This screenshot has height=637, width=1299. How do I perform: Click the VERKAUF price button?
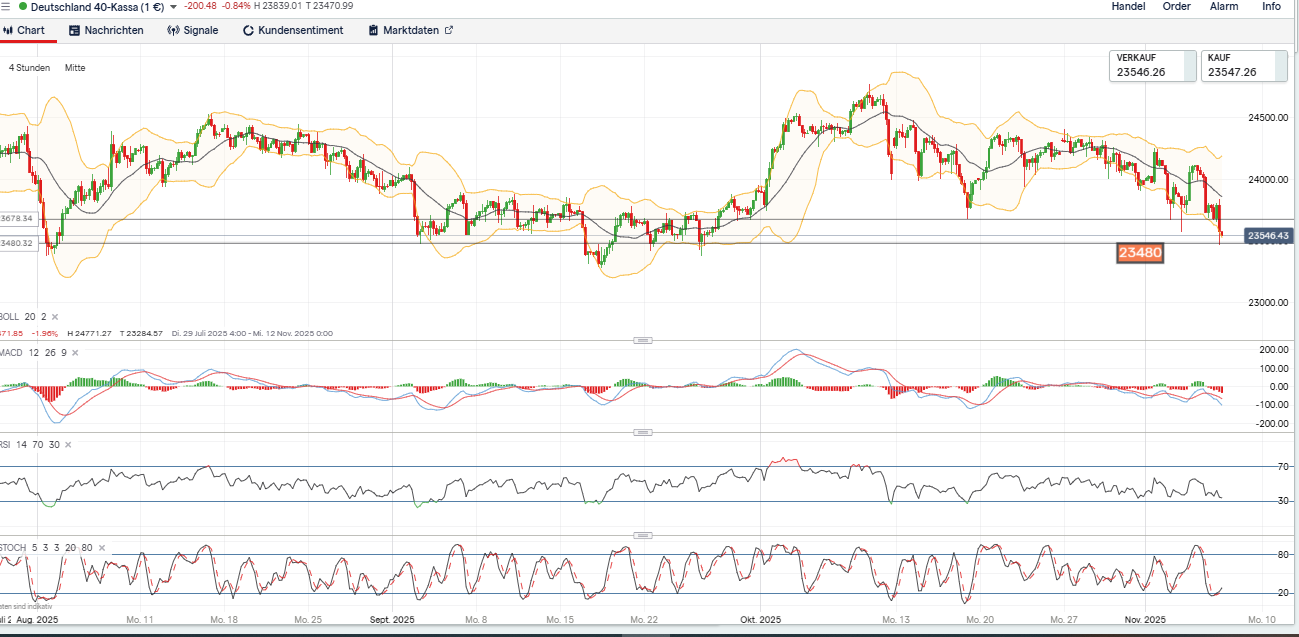pyautogui.click(x=1151, y=66)
